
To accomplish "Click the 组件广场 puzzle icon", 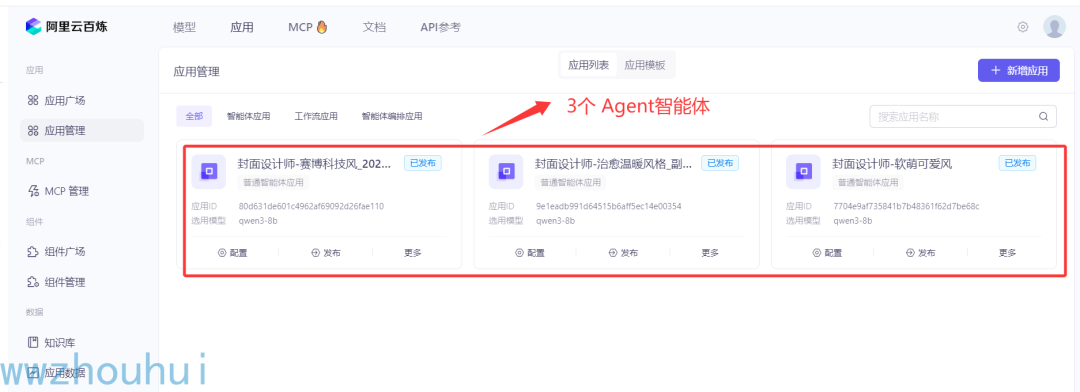I will click(32, 251).
